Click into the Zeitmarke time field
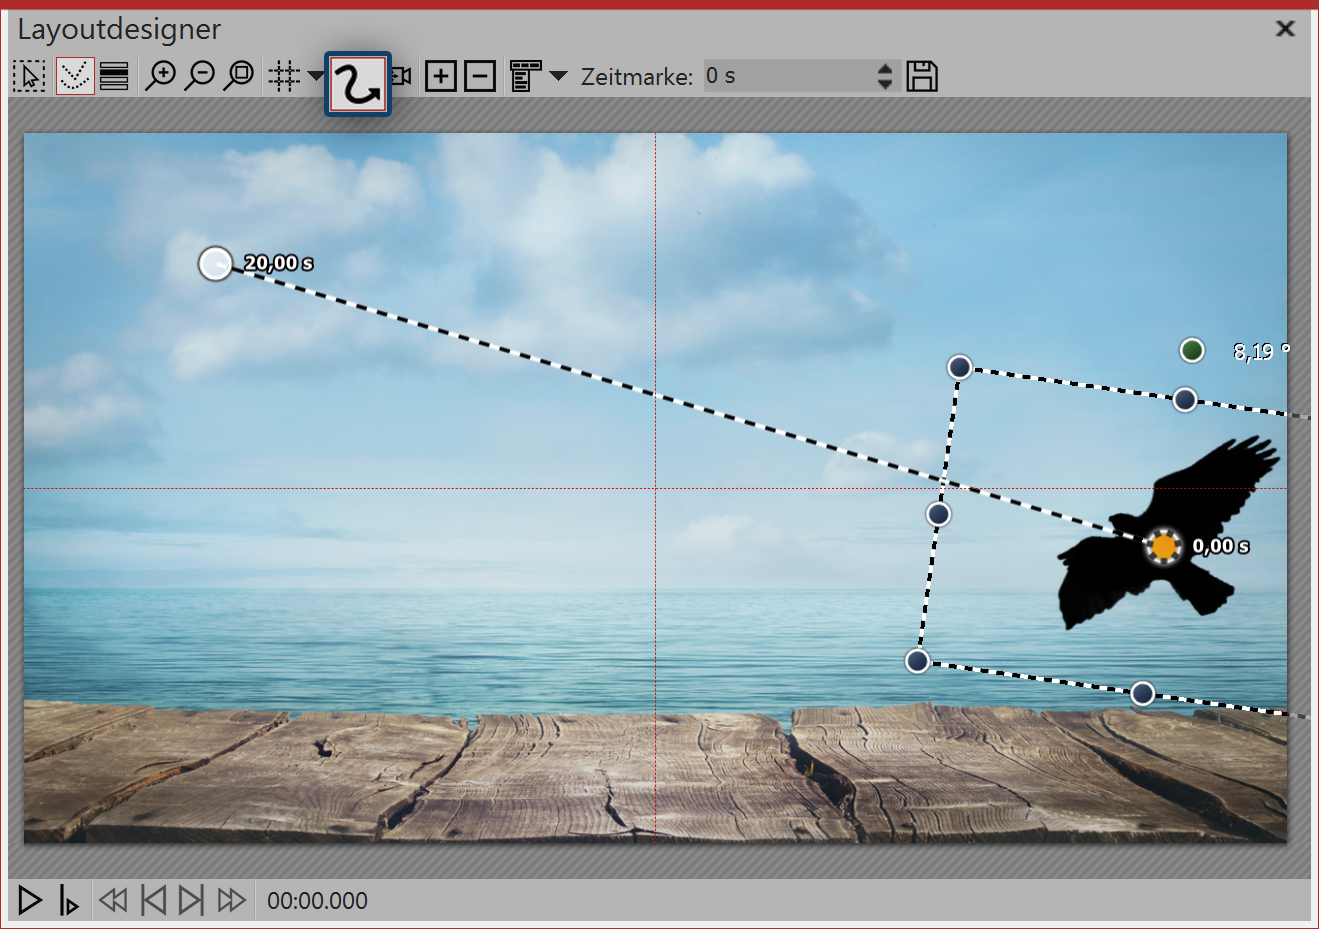Viewport: 1319px width, 929px height. click(785, 76)
